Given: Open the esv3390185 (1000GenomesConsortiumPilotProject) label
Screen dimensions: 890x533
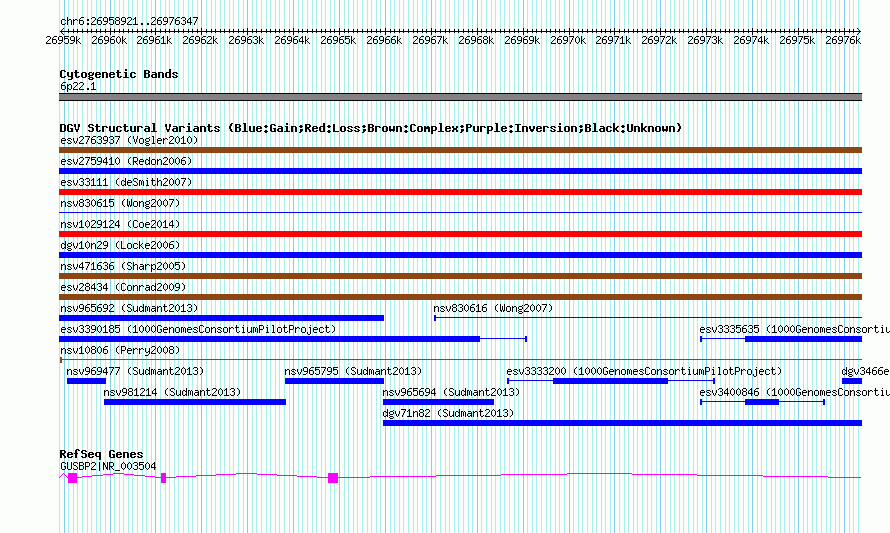Looking at the screenshot, I should [198, 329].
